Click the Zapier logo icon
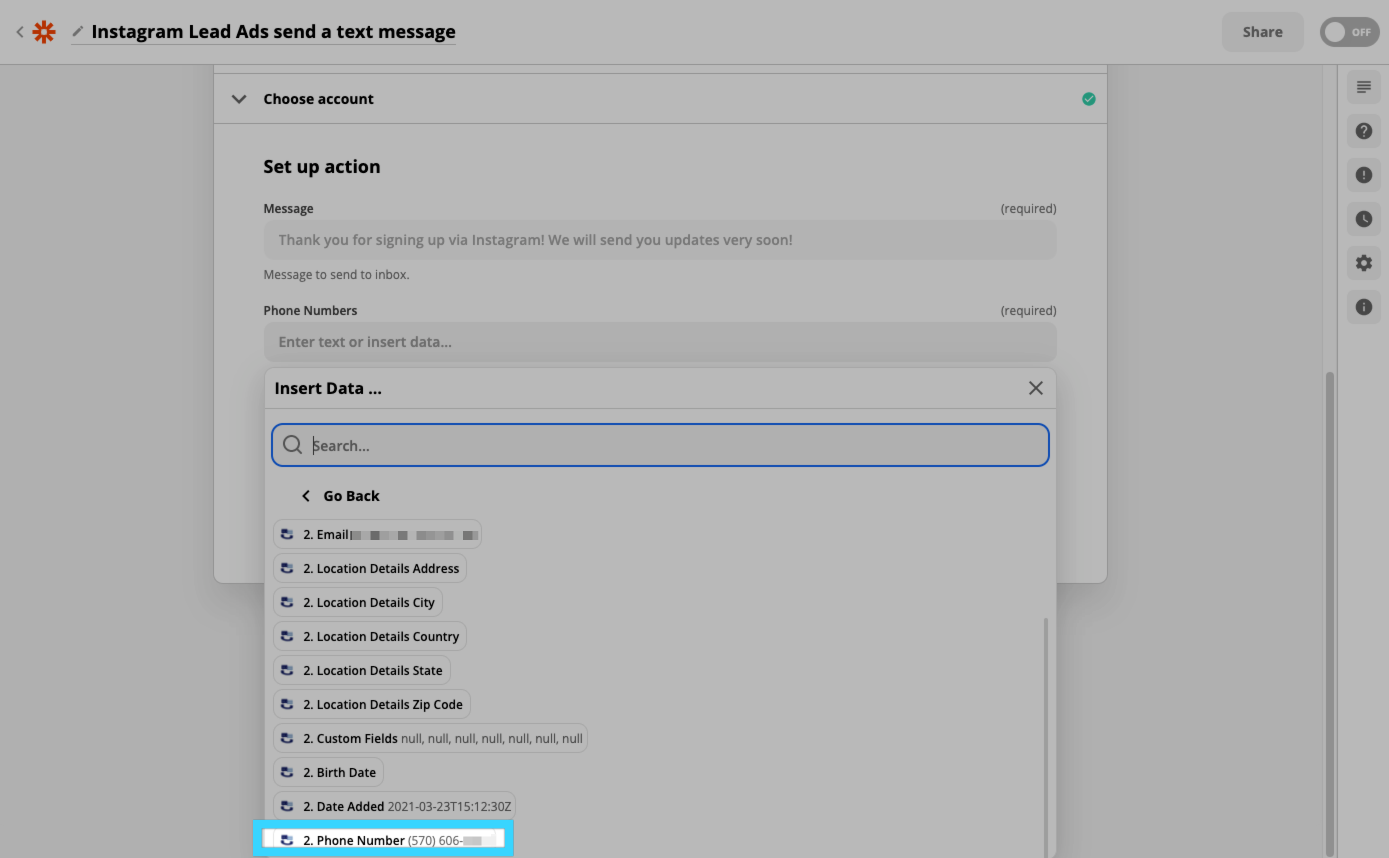 [x=44, y=32]
